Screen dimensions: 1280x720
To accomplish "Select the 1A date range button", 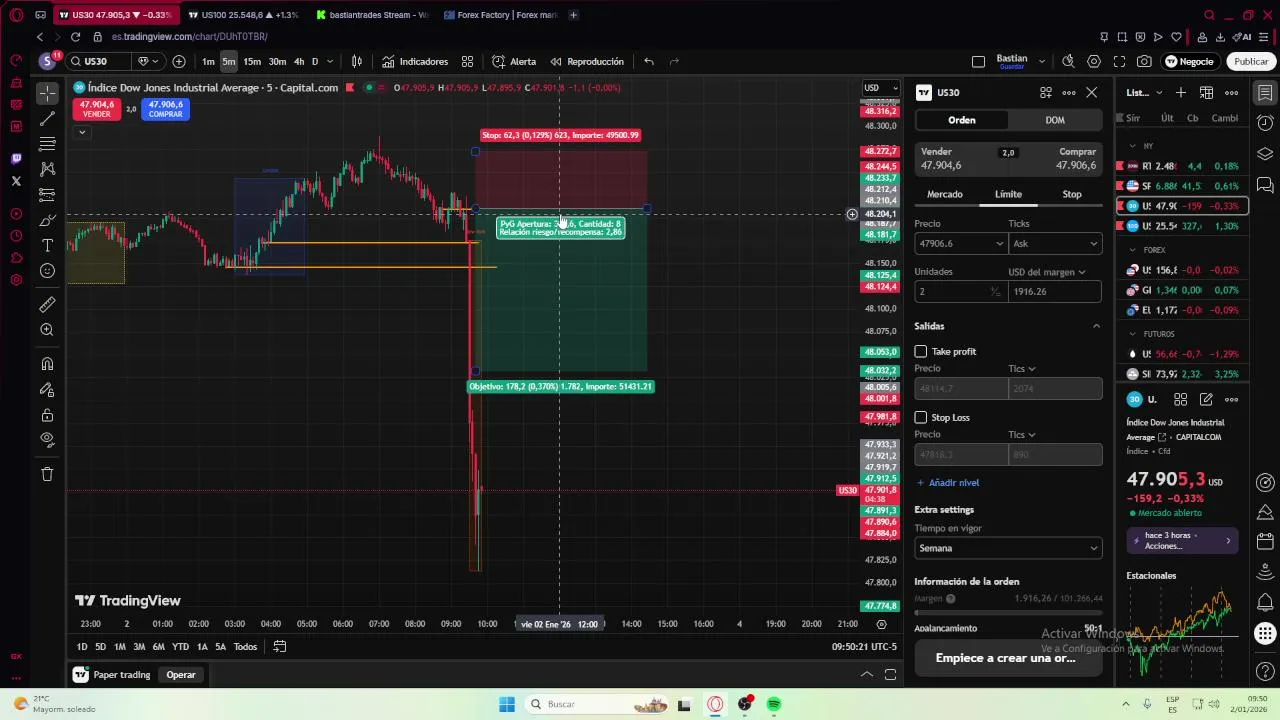I will tap(202, 647).
